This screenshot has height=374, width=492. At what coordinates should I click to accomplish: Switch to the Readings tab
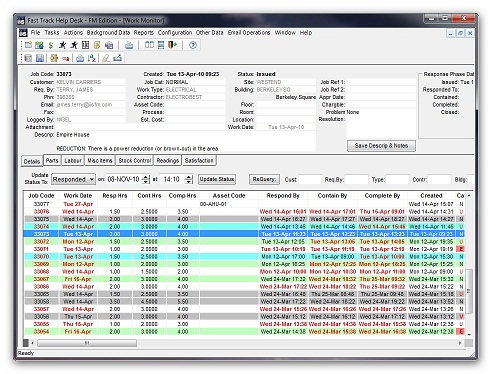click(x=168, y=161)
